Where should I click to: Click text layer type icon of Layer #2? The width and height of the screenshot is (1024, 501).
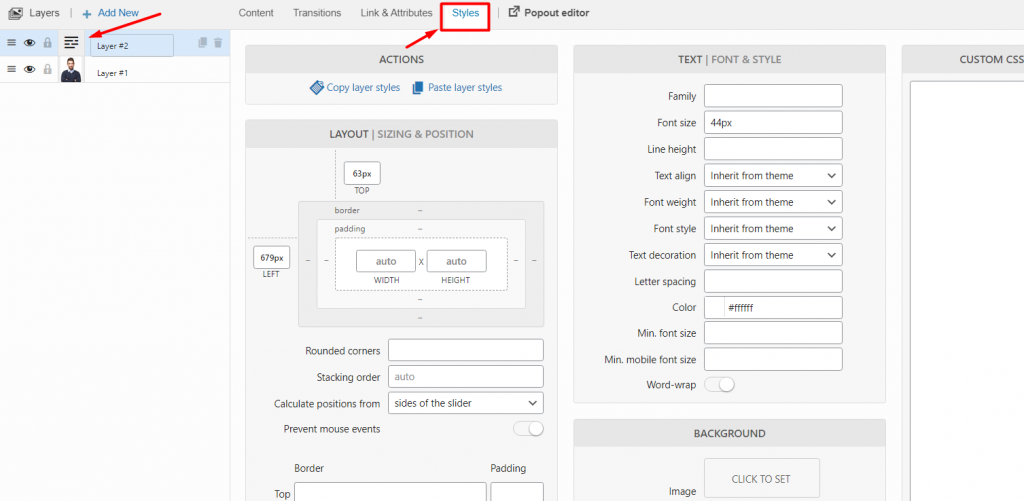click(71, 43)
